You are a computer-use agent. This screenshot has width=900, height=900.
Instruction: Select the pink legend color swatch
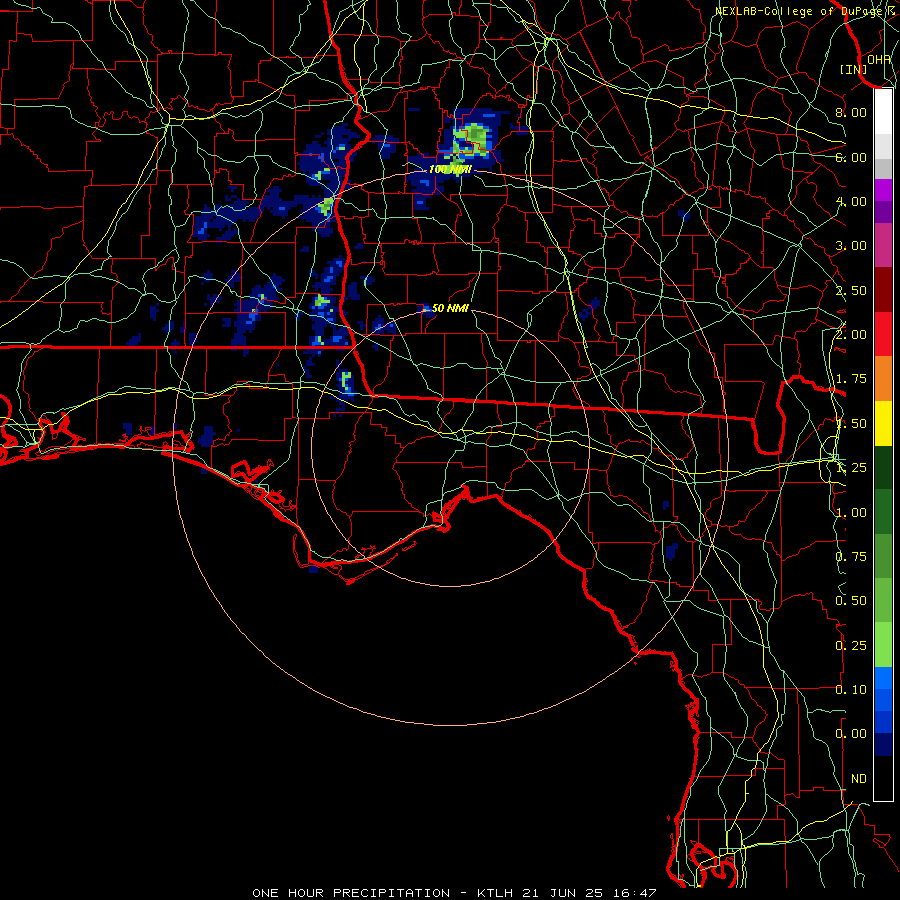883,246
